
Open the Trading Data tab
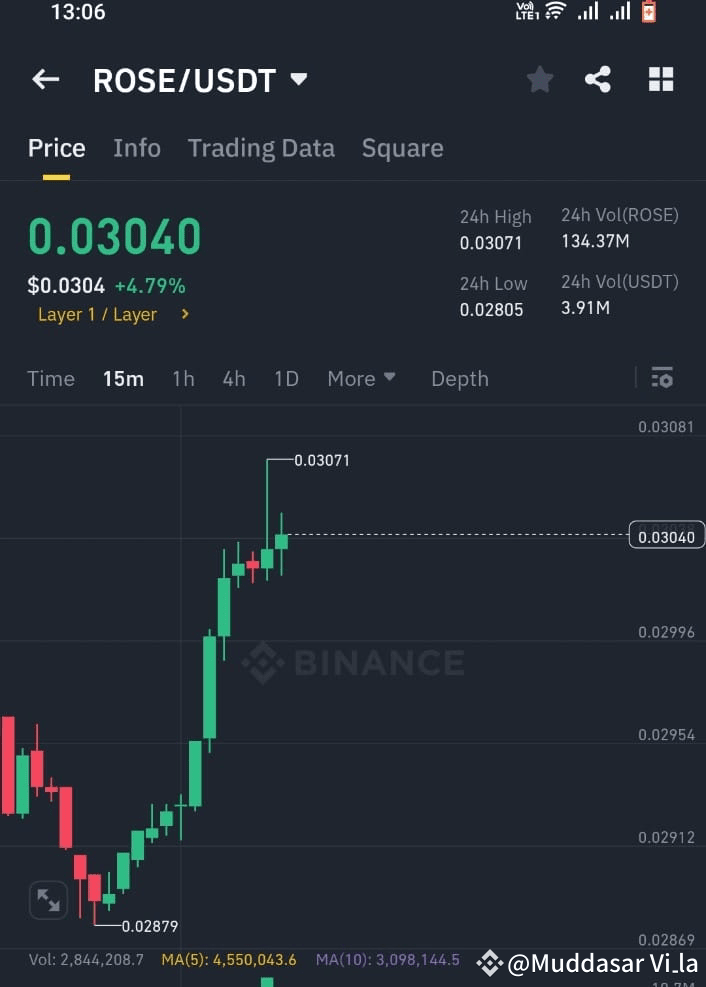coord(261,149)
